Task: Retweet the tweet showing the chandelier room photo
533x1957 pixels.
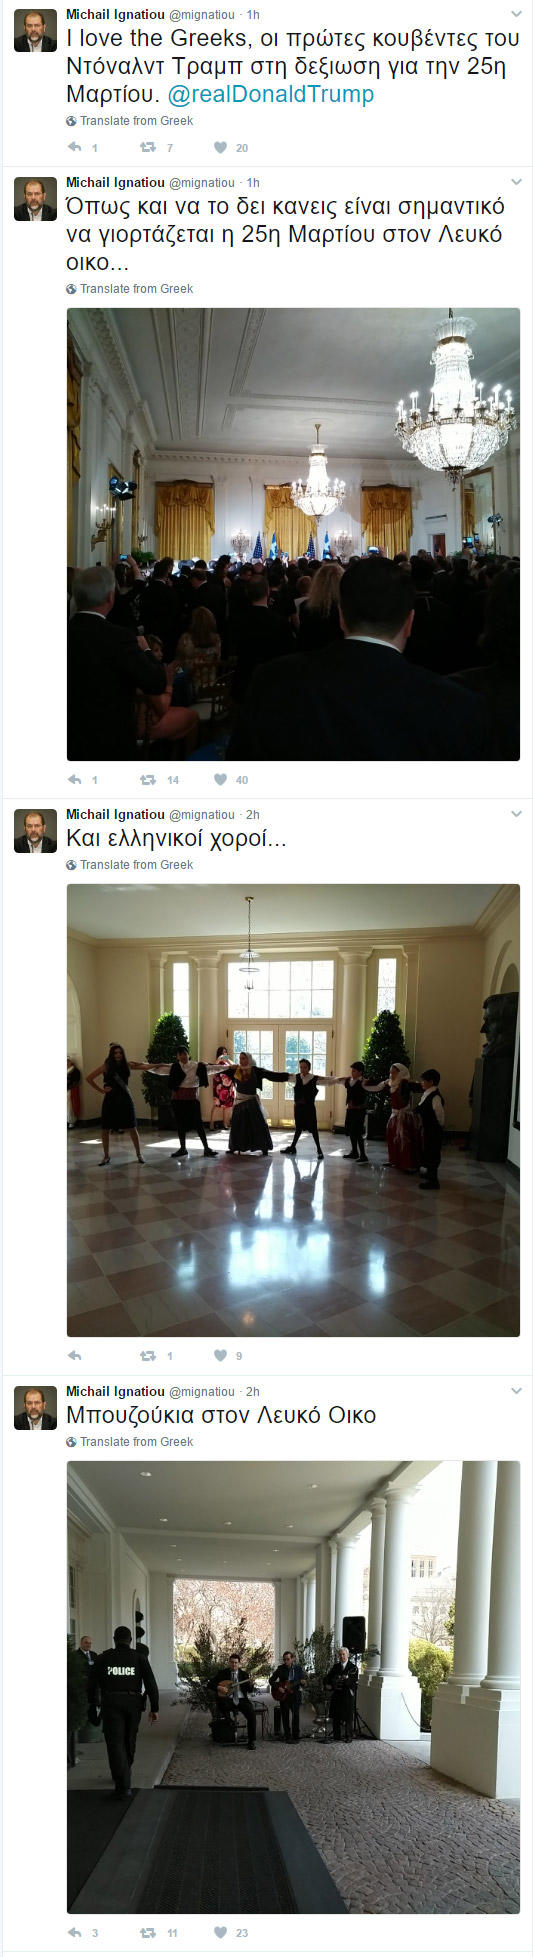Action: [148, 779]
